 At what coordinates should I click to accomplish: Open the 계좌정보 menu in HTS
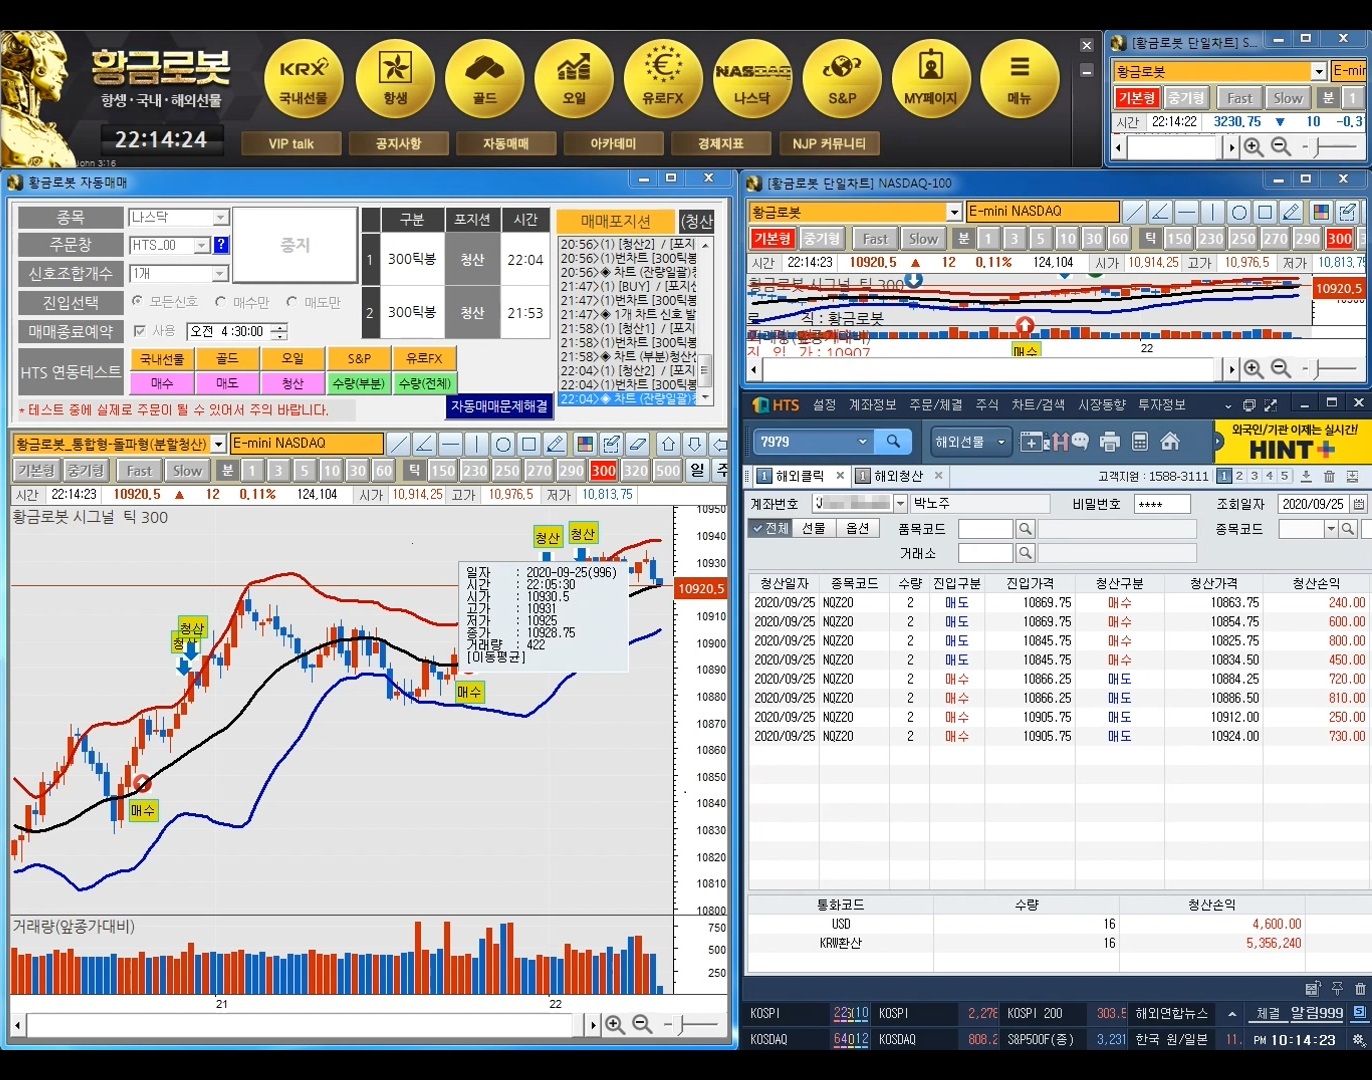pyautogui.click(x=872, y=405)
